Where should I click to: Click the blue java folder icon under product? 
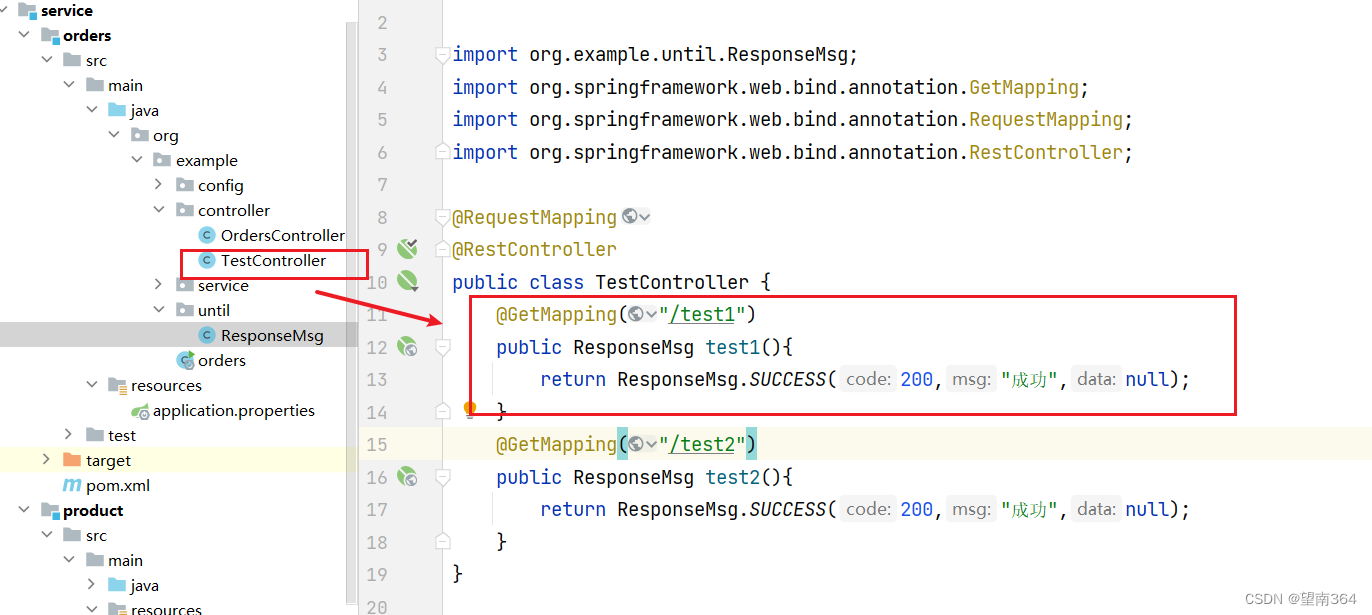pyautogui.click(x=117, y=585)
